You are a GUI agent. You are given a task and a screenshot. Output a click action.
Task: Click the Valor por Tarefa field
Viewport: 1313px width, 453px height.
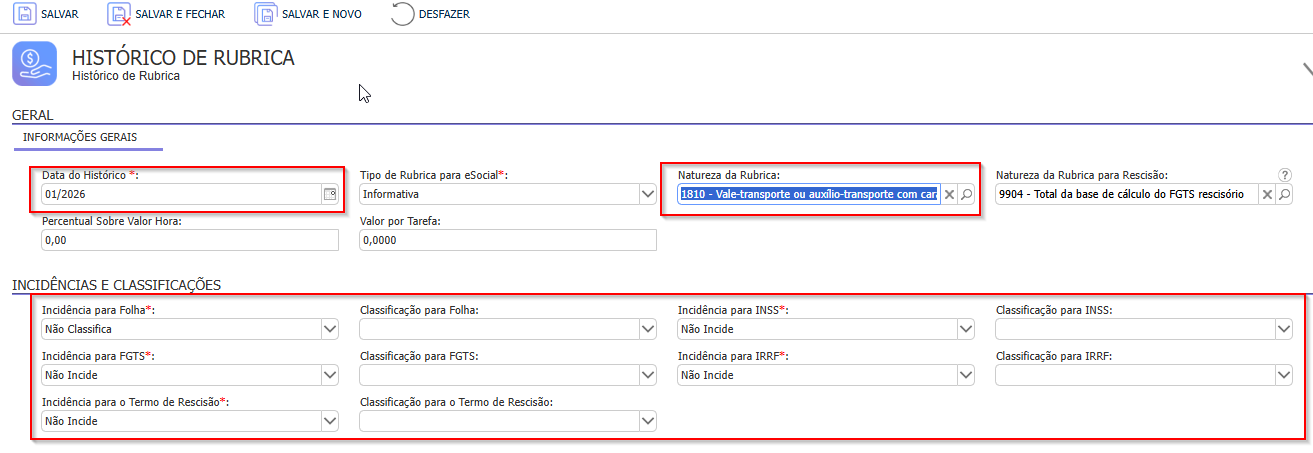click(x=507, y=240)
